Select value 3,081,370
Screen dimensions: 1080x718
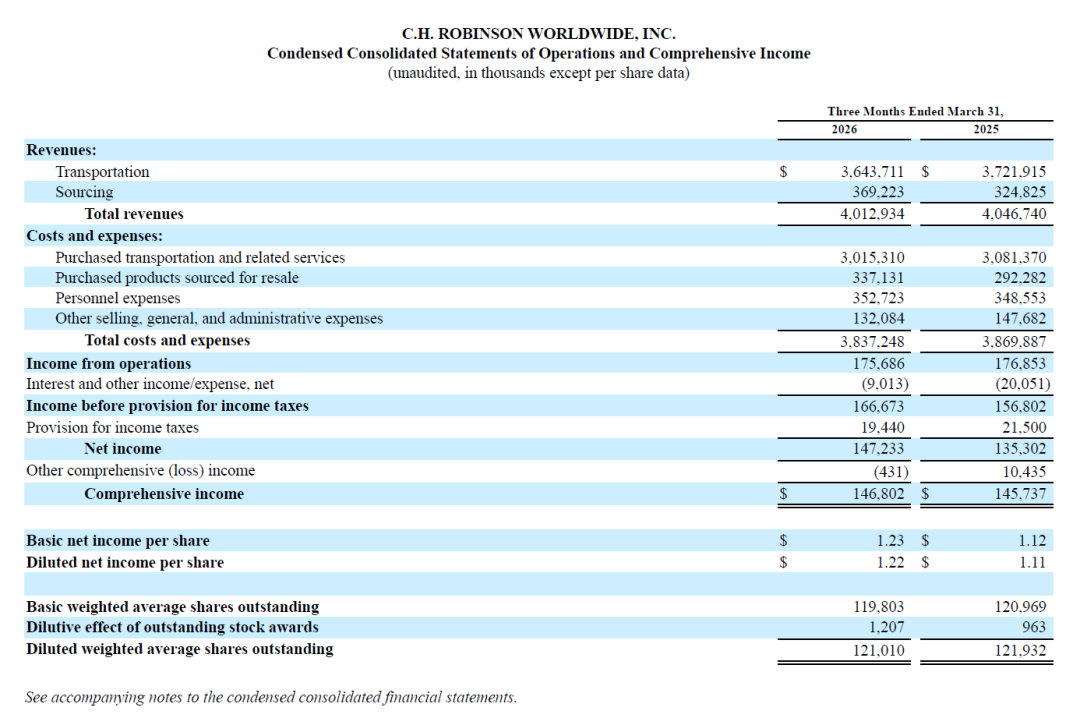click(x=1014, y=257)
